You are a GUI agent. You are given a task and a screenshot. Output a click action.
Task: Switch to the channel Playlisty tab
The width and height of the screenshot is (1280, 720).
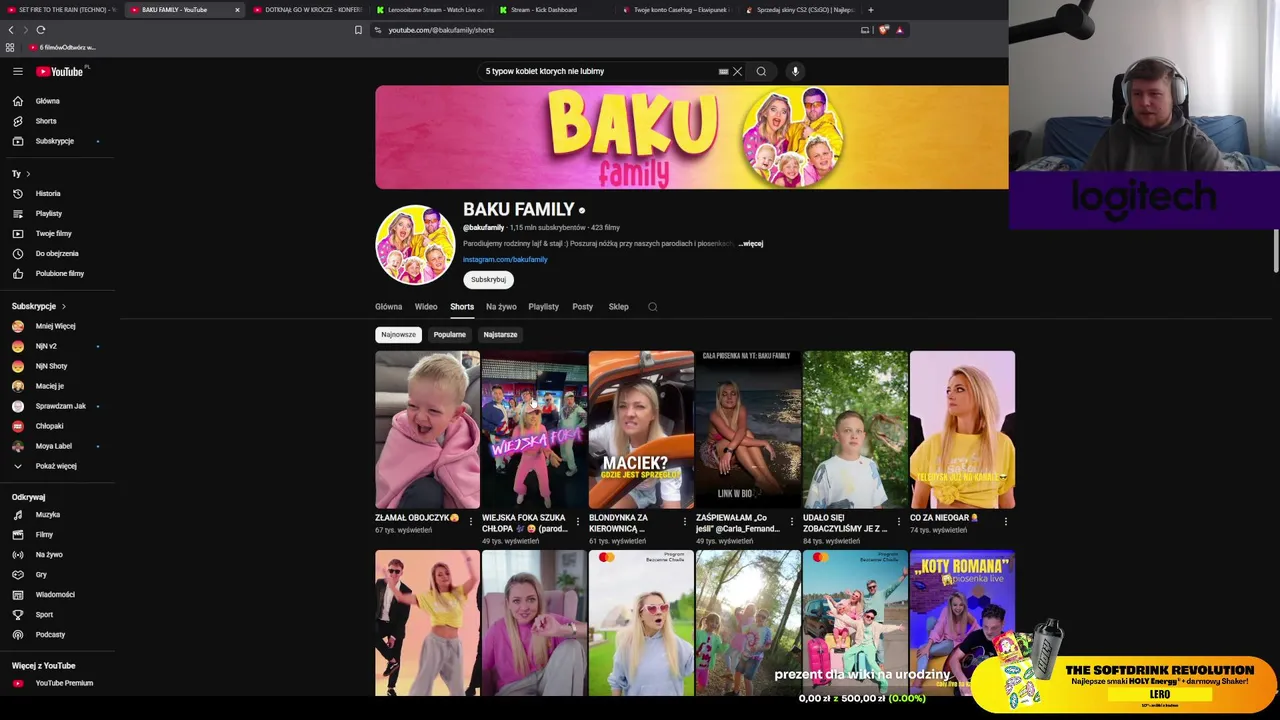click(x=543, y=307)
